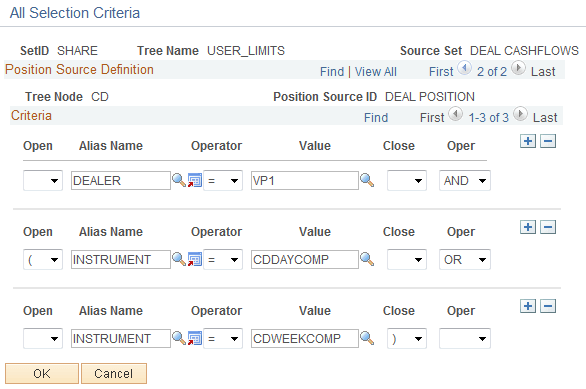Open the Close dropdown in DEALER row
Screen dimensions: 586x389
coord(407,181)
